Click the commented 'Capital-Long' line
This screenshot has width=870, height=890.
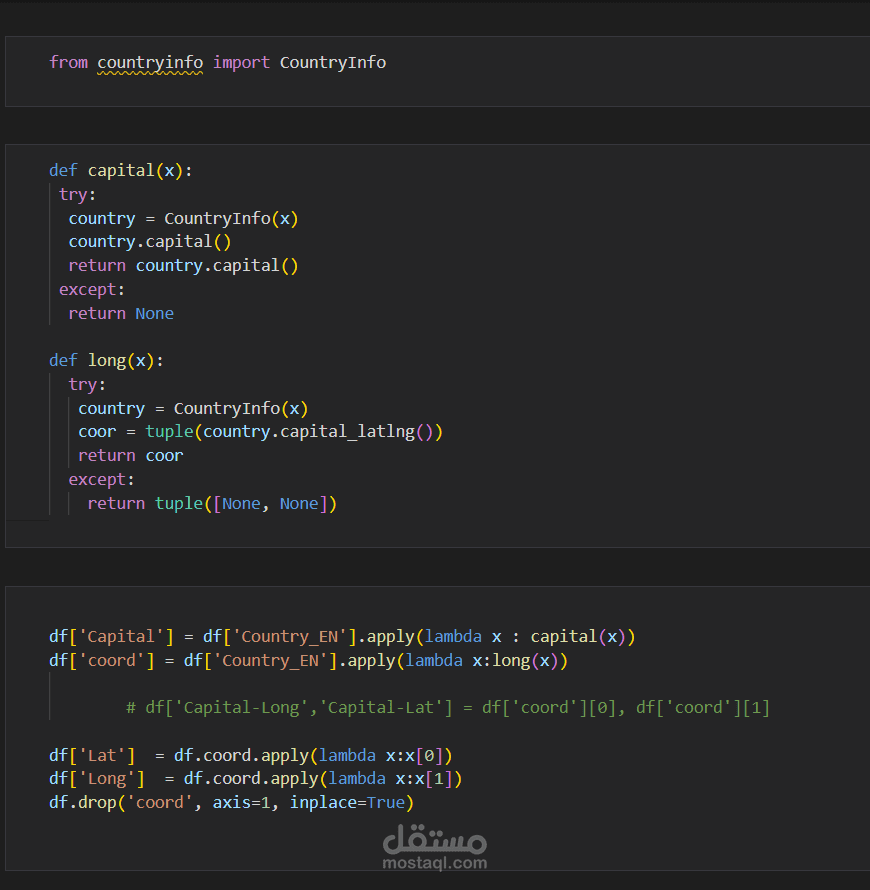pos(448,708)
